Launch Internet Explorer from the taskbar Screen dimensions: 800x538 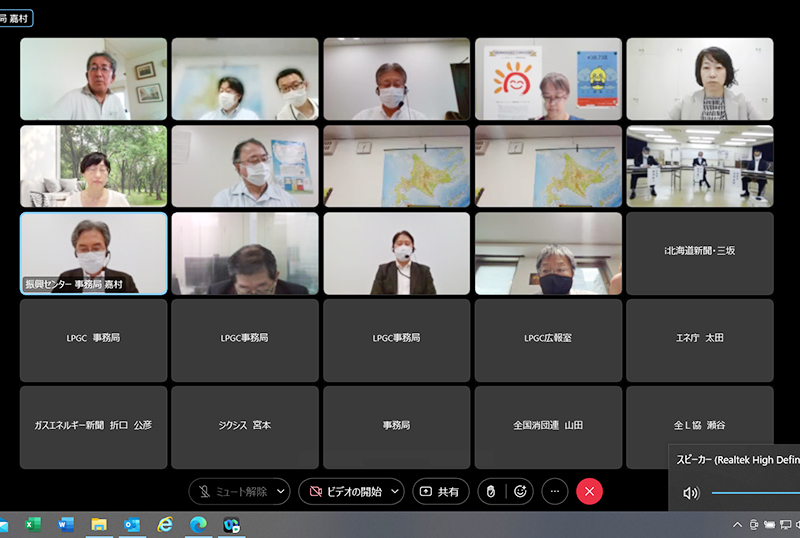pos(165,524)
